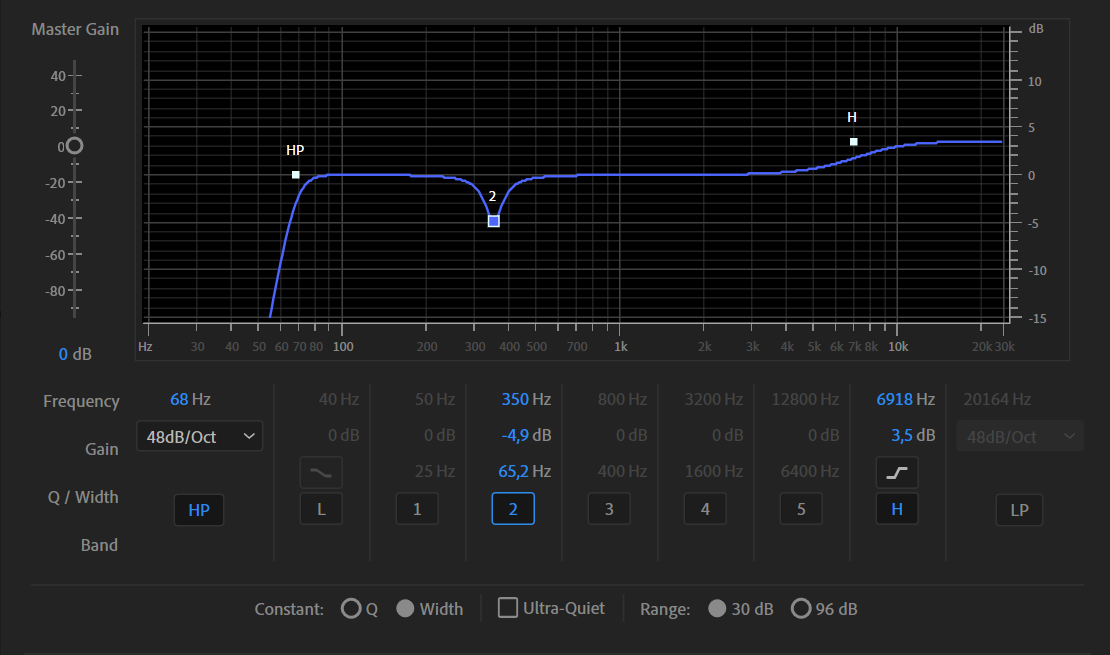This screenshot has height=655, width=1110.
Task: Click the Q / Width row label
Action: (83, 497)
